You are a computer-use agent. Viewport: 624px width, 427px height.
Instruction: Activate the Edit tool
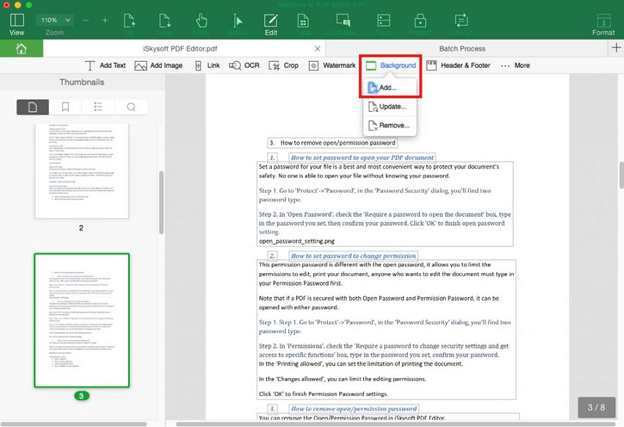pos(271,24)
